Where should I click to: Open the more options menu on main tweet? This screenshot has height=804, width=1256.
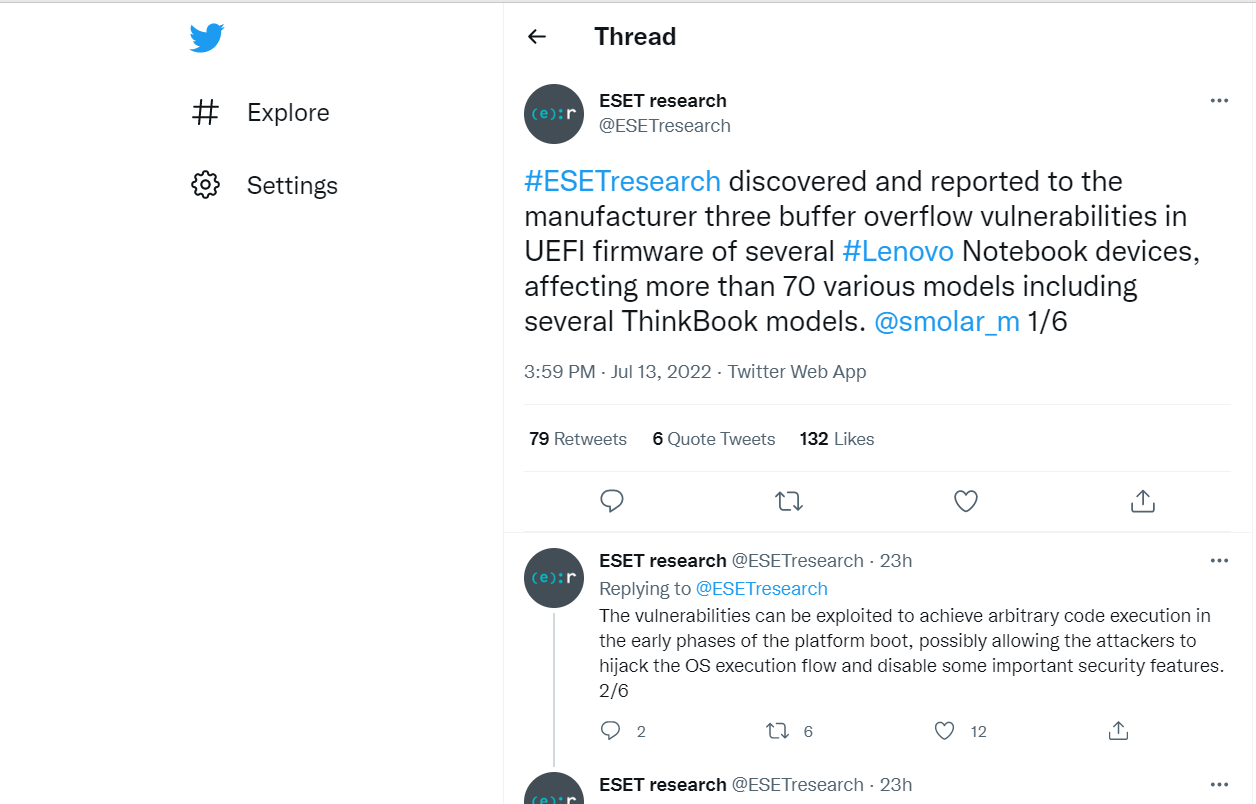tap(1219, 100)
